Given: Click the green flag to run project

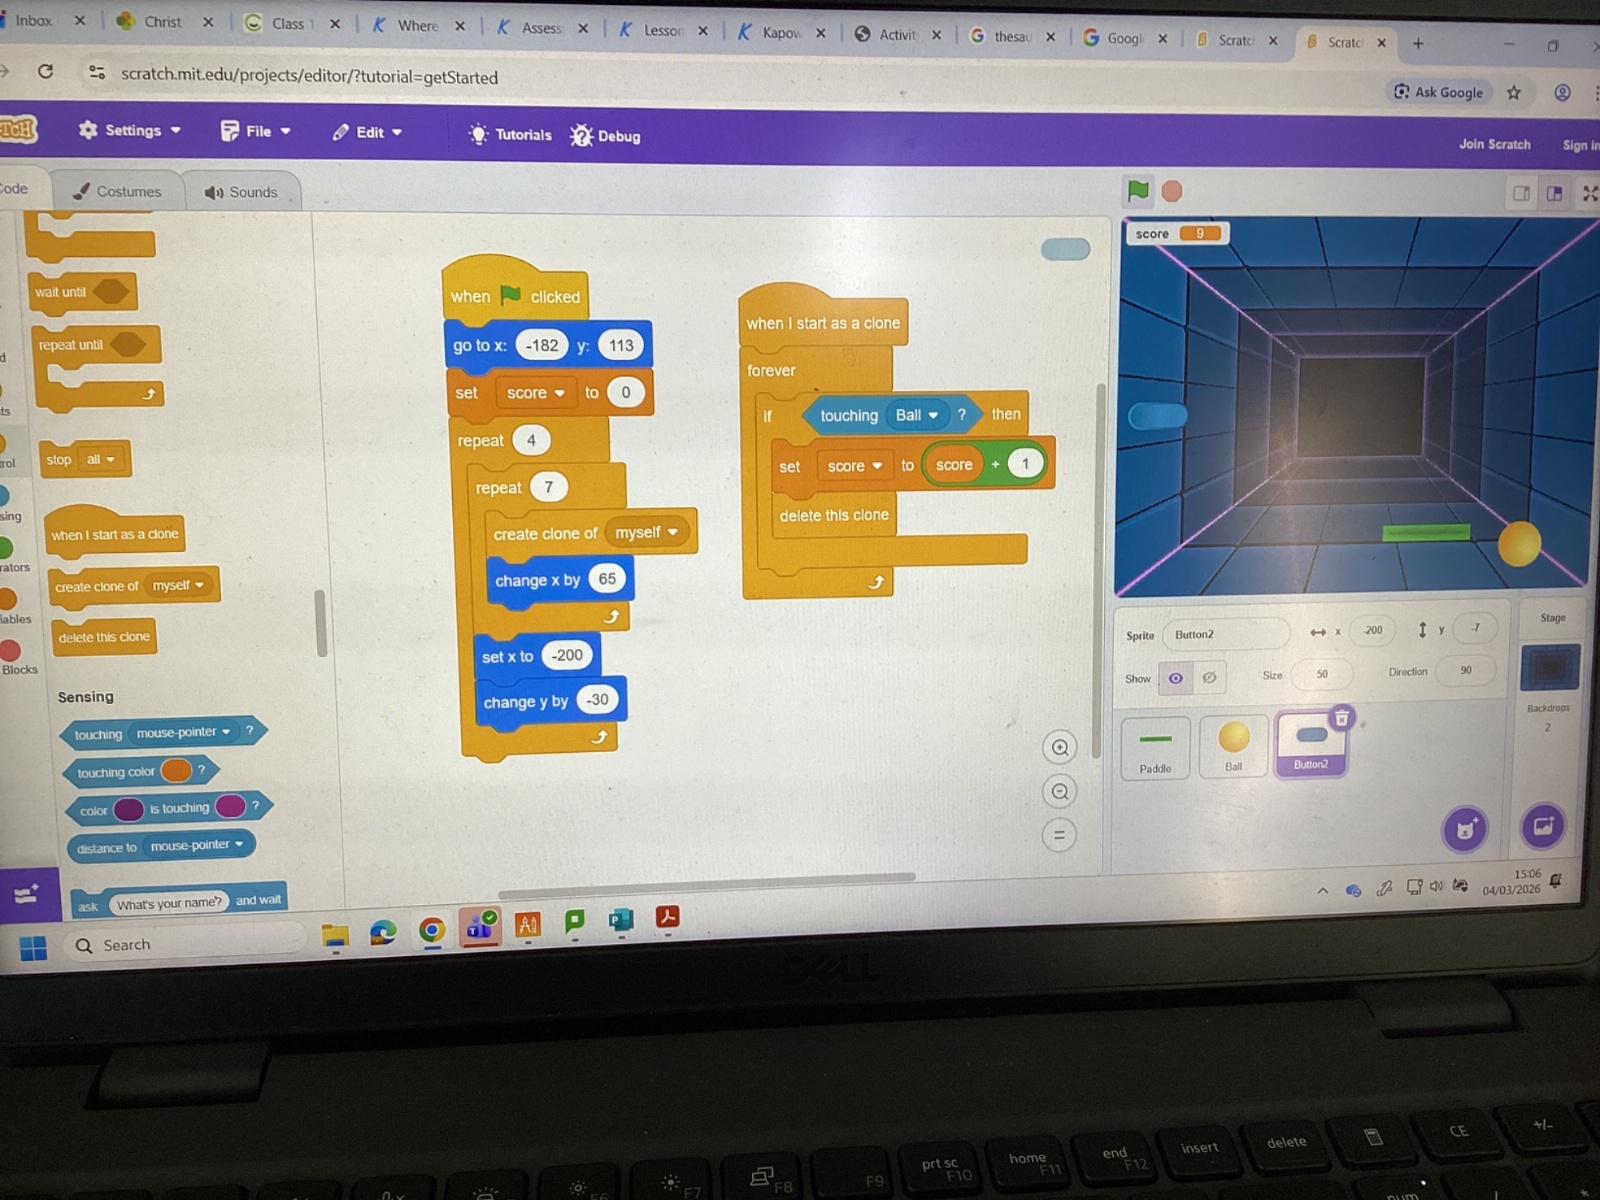Looking at the screenshot, I should 1138,190.
